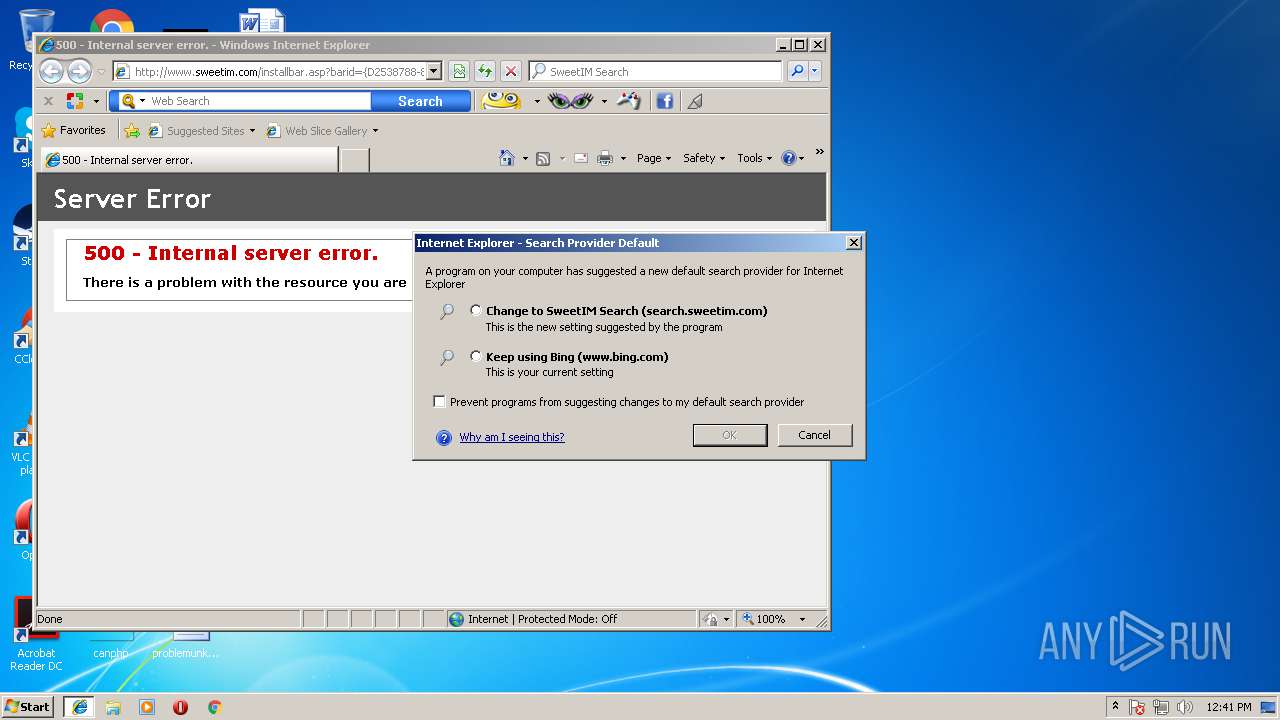Click the blue Search button
1280x720 pixels.
point(420,101)
